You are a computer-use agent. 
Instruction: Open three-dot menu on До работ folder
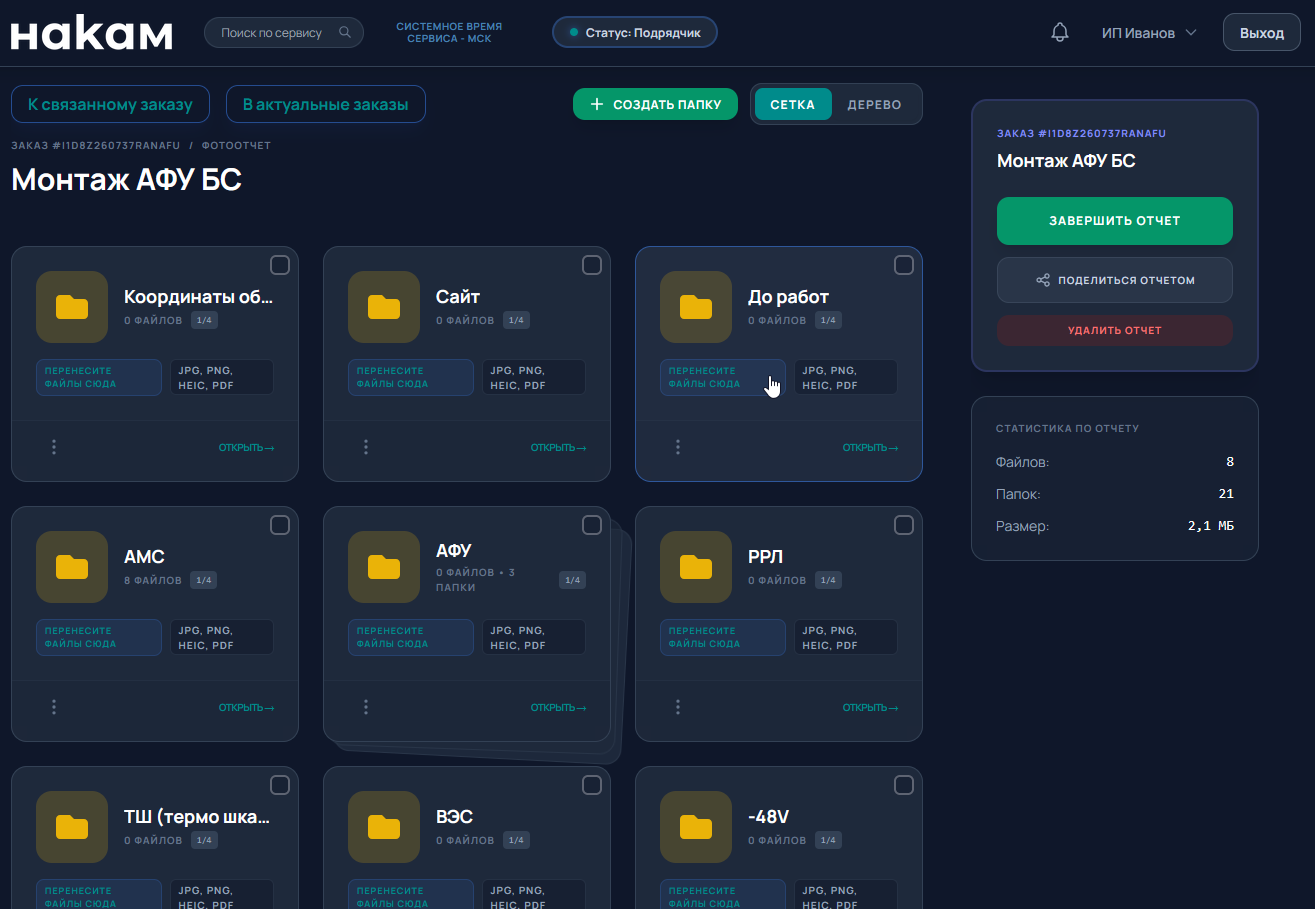678,447
